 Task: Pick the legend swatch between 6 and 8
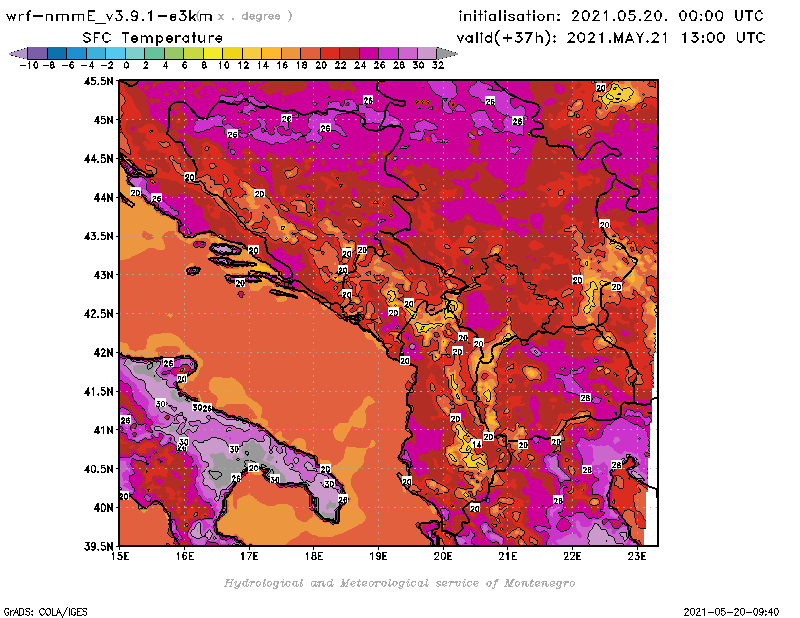[x=193, y=53]
